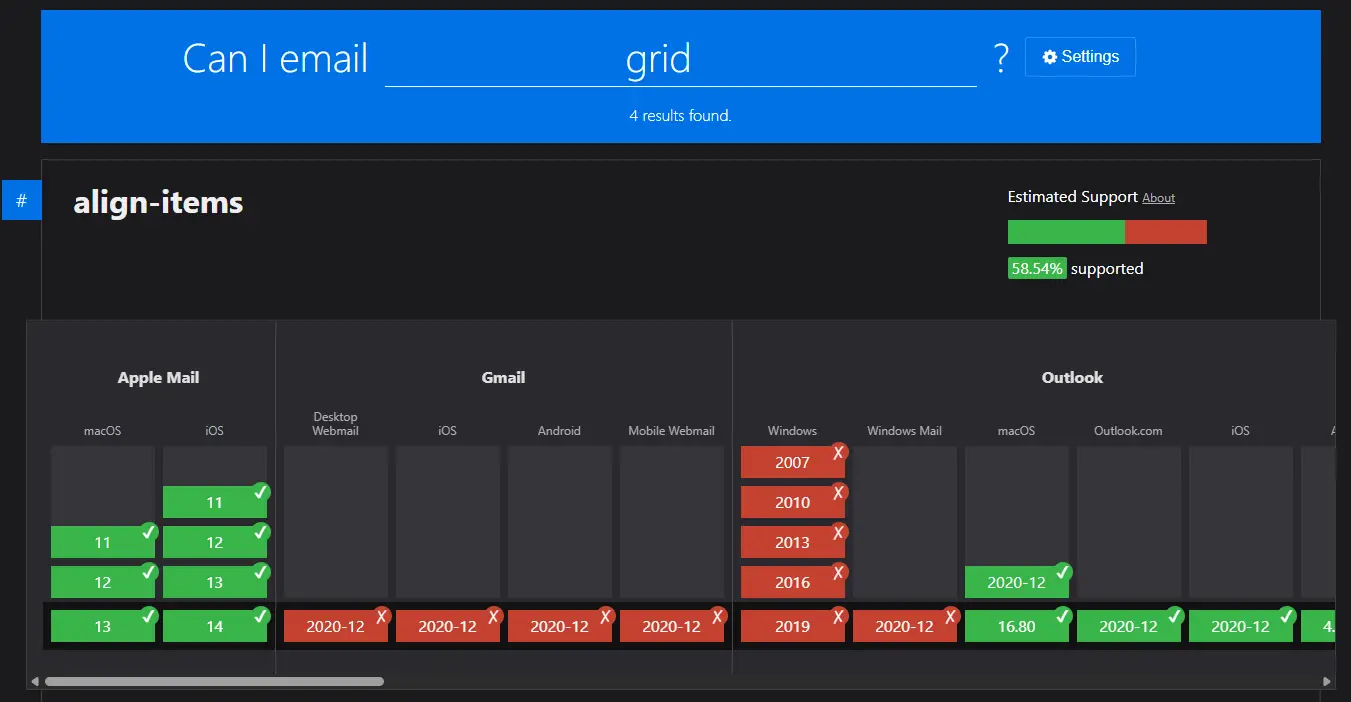Click Outlook Windows 2013 cell
The width and height of the screenshot is (1351, 702).
(x=793, y=542)
